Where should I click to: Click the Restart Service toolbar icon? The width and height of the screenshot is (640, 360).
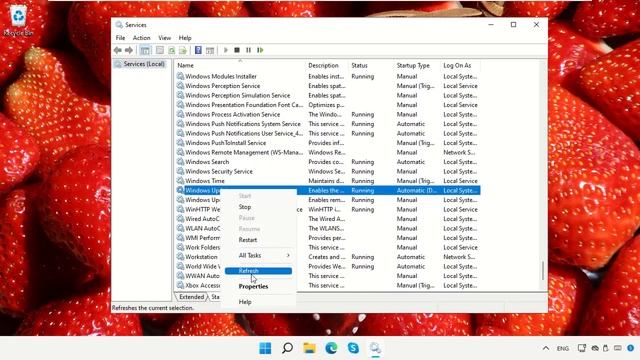click(x=260, y=50)
